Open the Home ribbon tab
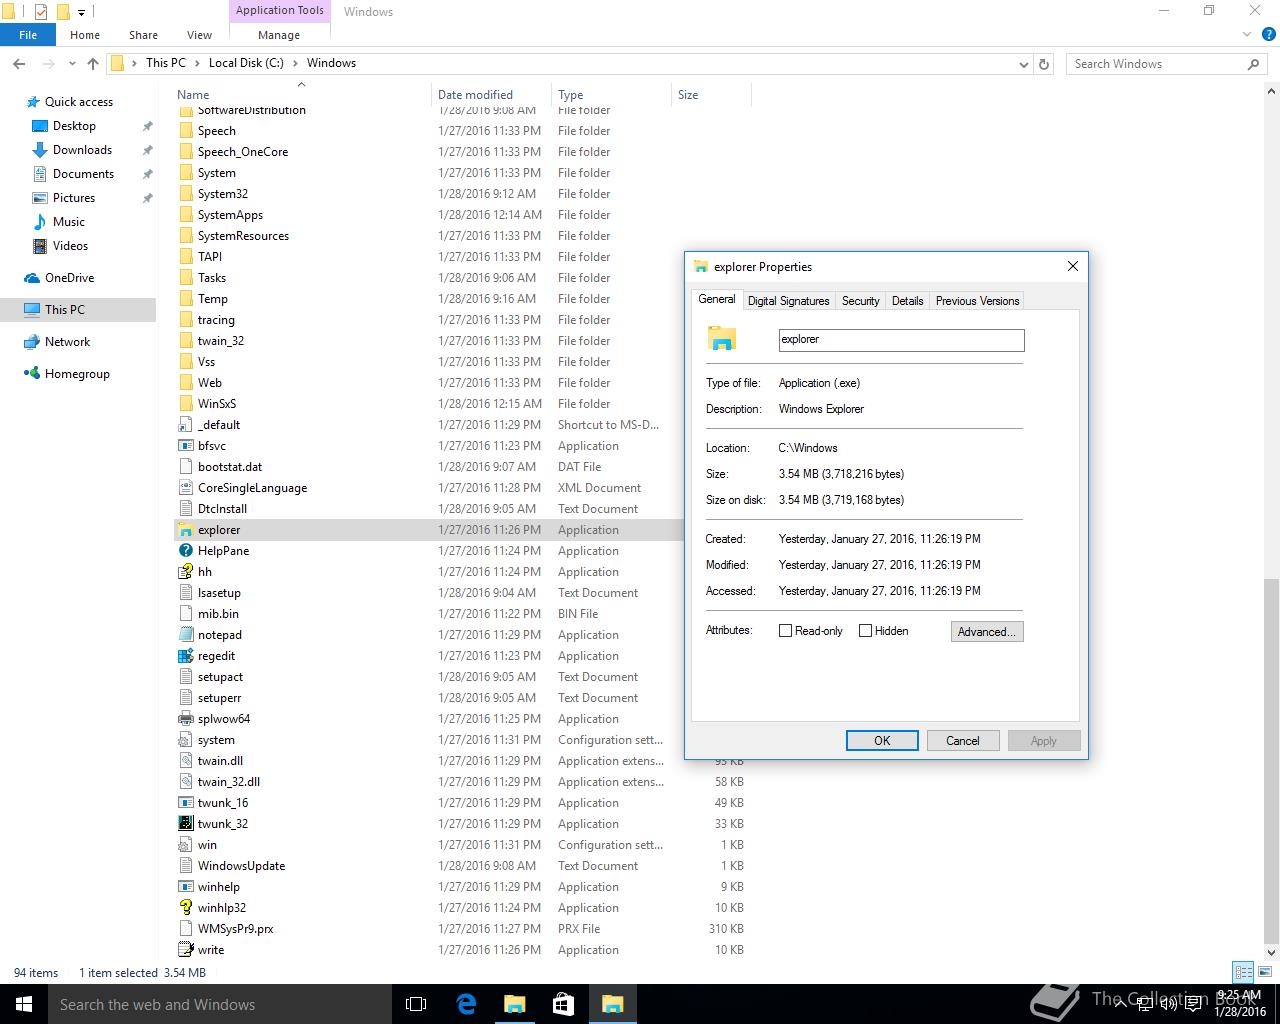This screenshot has width=1280, height=1024. click(85, 35)
